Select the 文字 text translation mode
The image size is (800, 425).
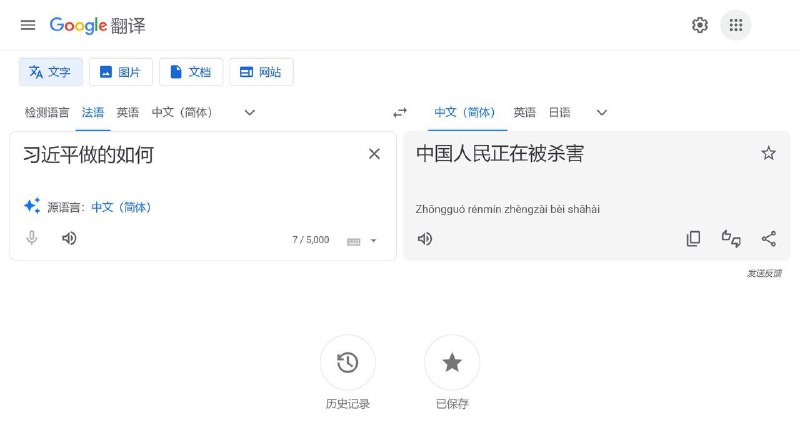pos(51,72)
